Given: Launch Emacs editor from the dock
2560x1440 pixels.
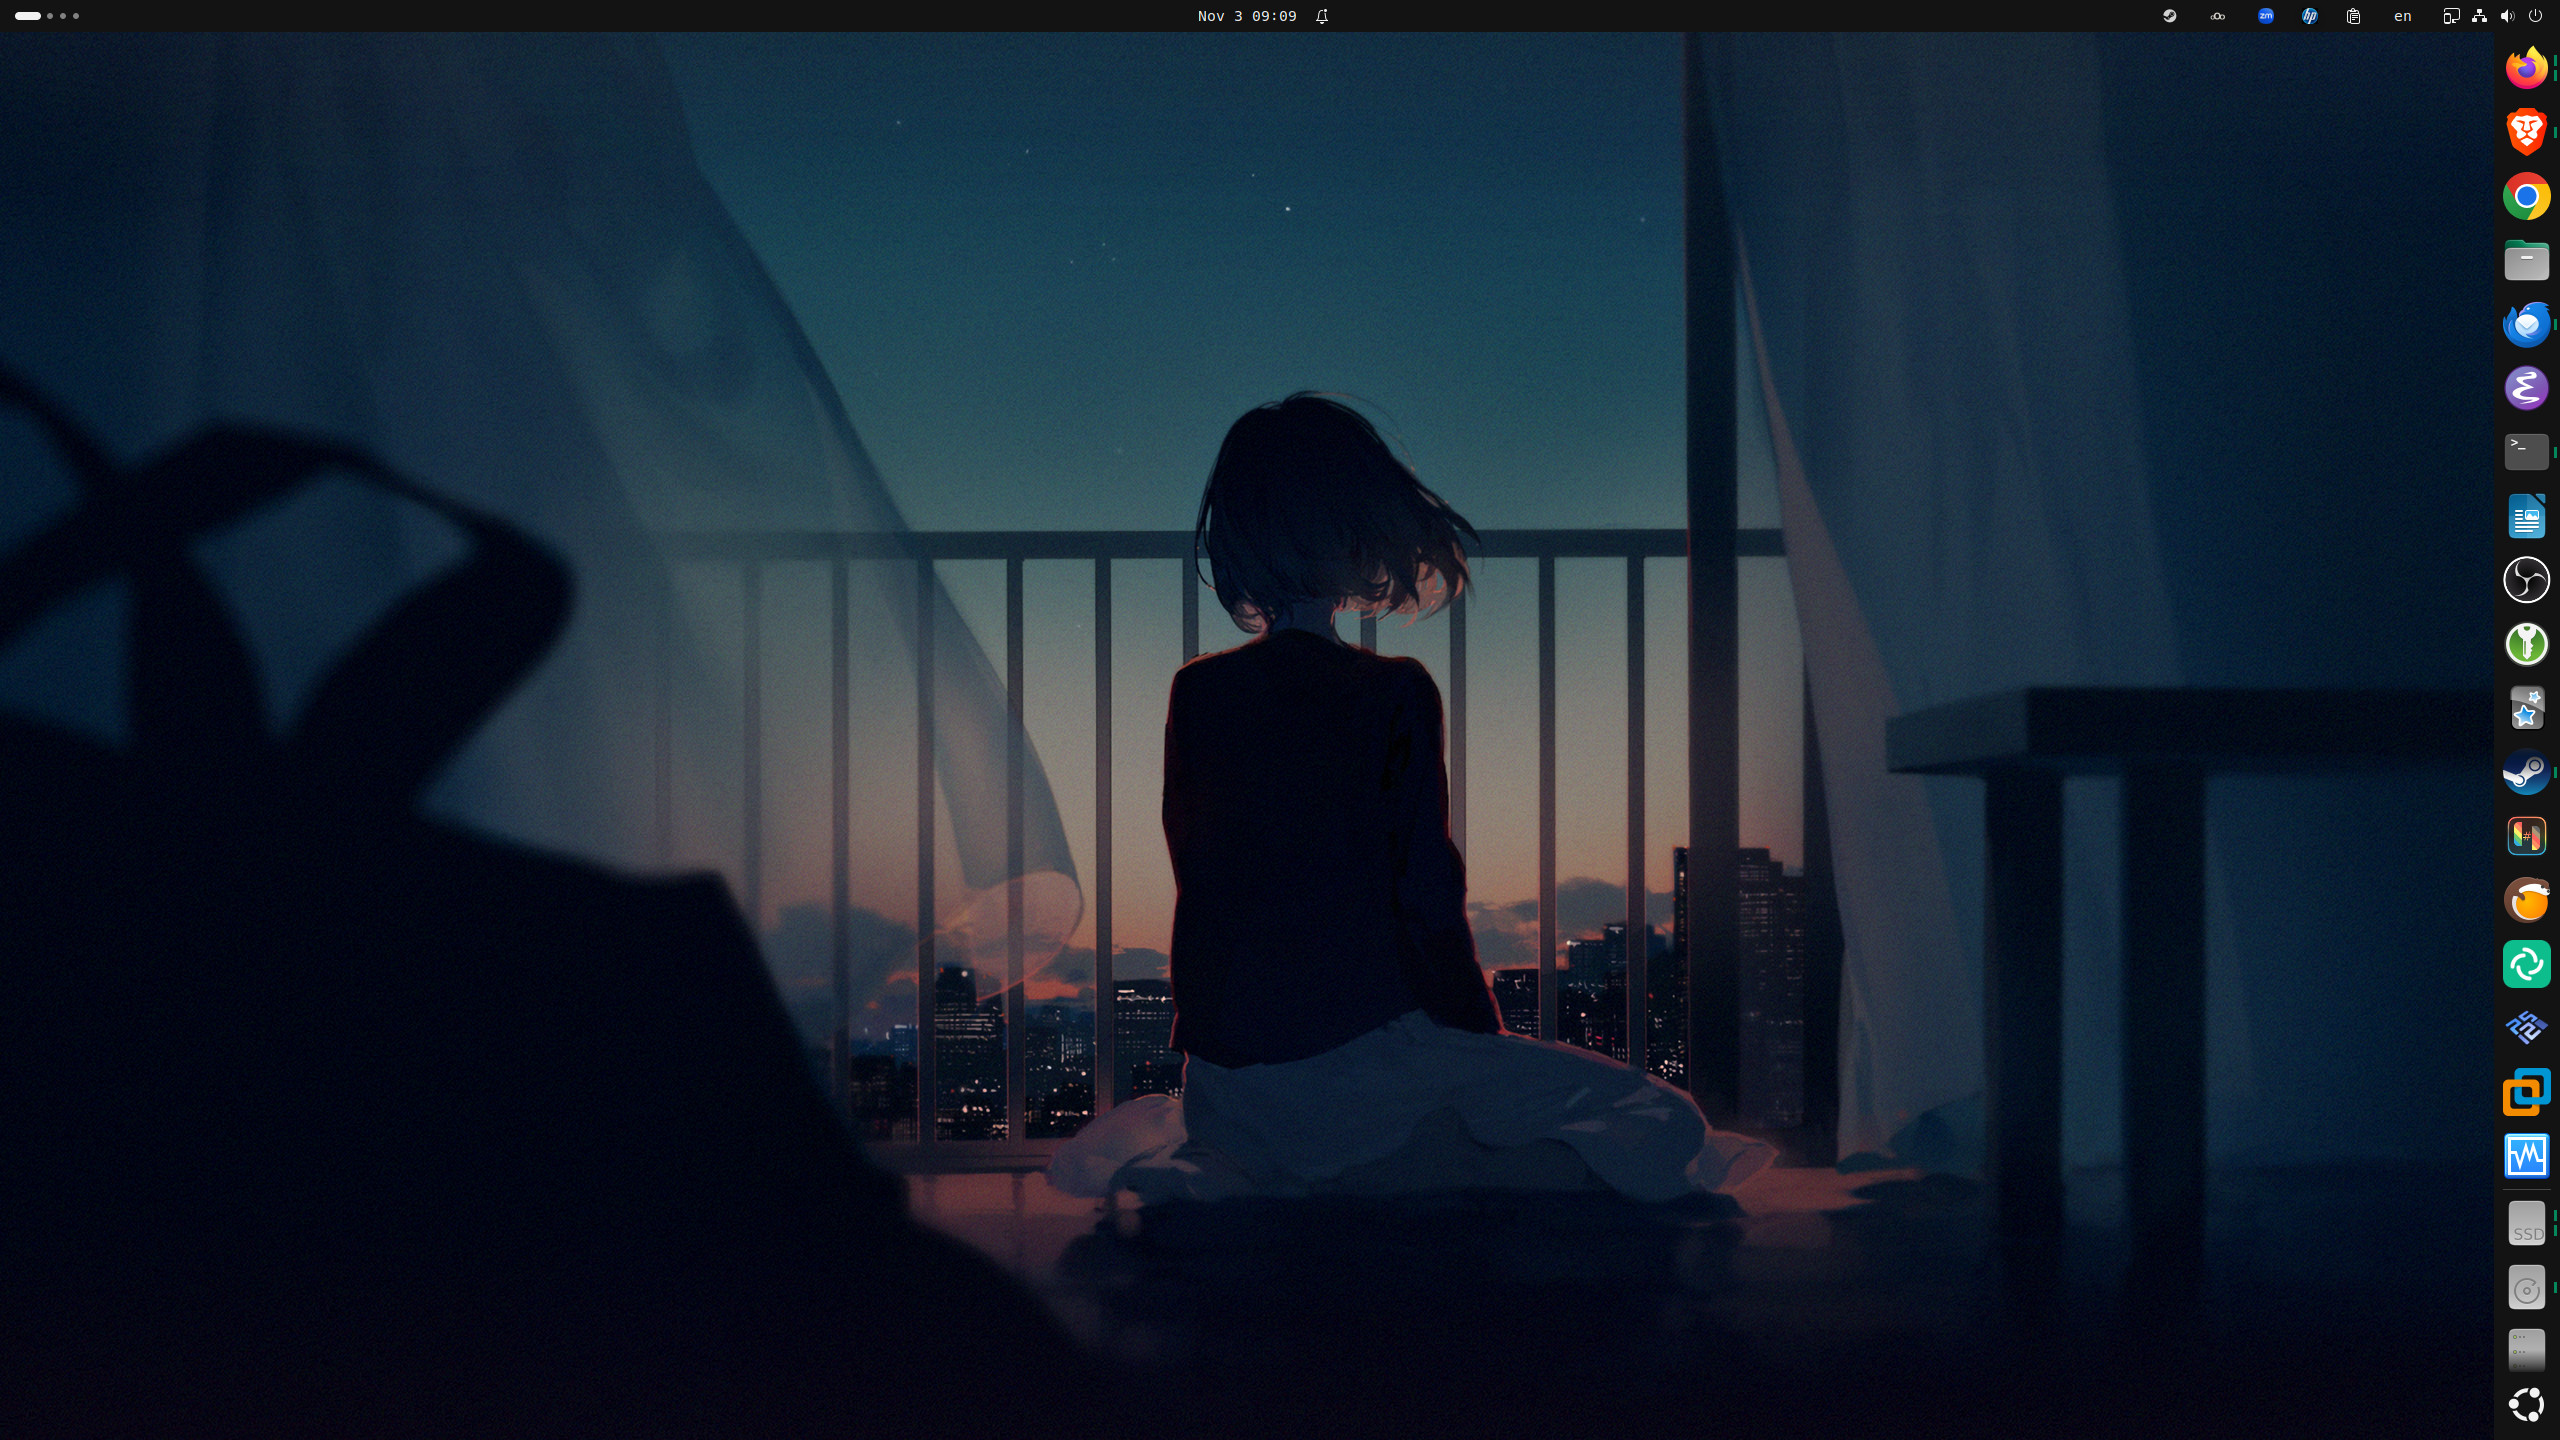Looking at the screenshot, I should [2526, 388].
